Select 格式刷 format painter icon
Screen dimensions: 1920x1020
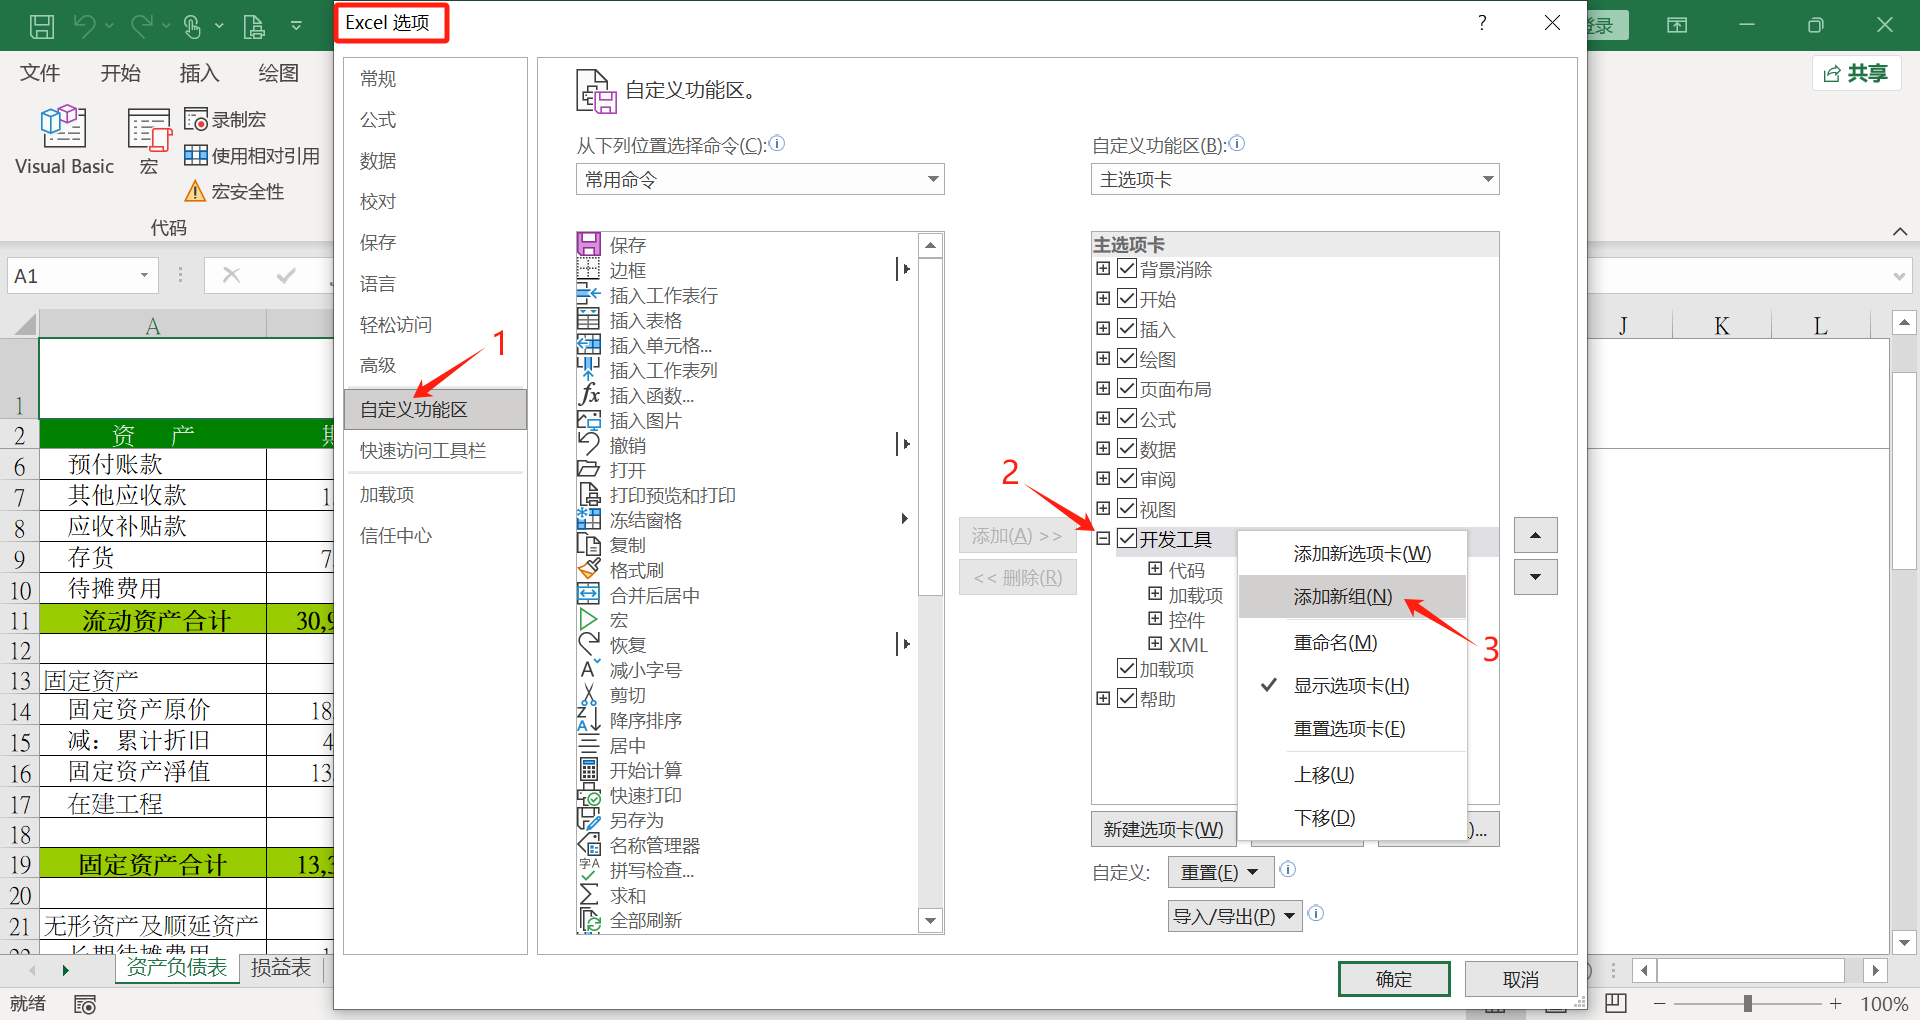tap(589, 569)
